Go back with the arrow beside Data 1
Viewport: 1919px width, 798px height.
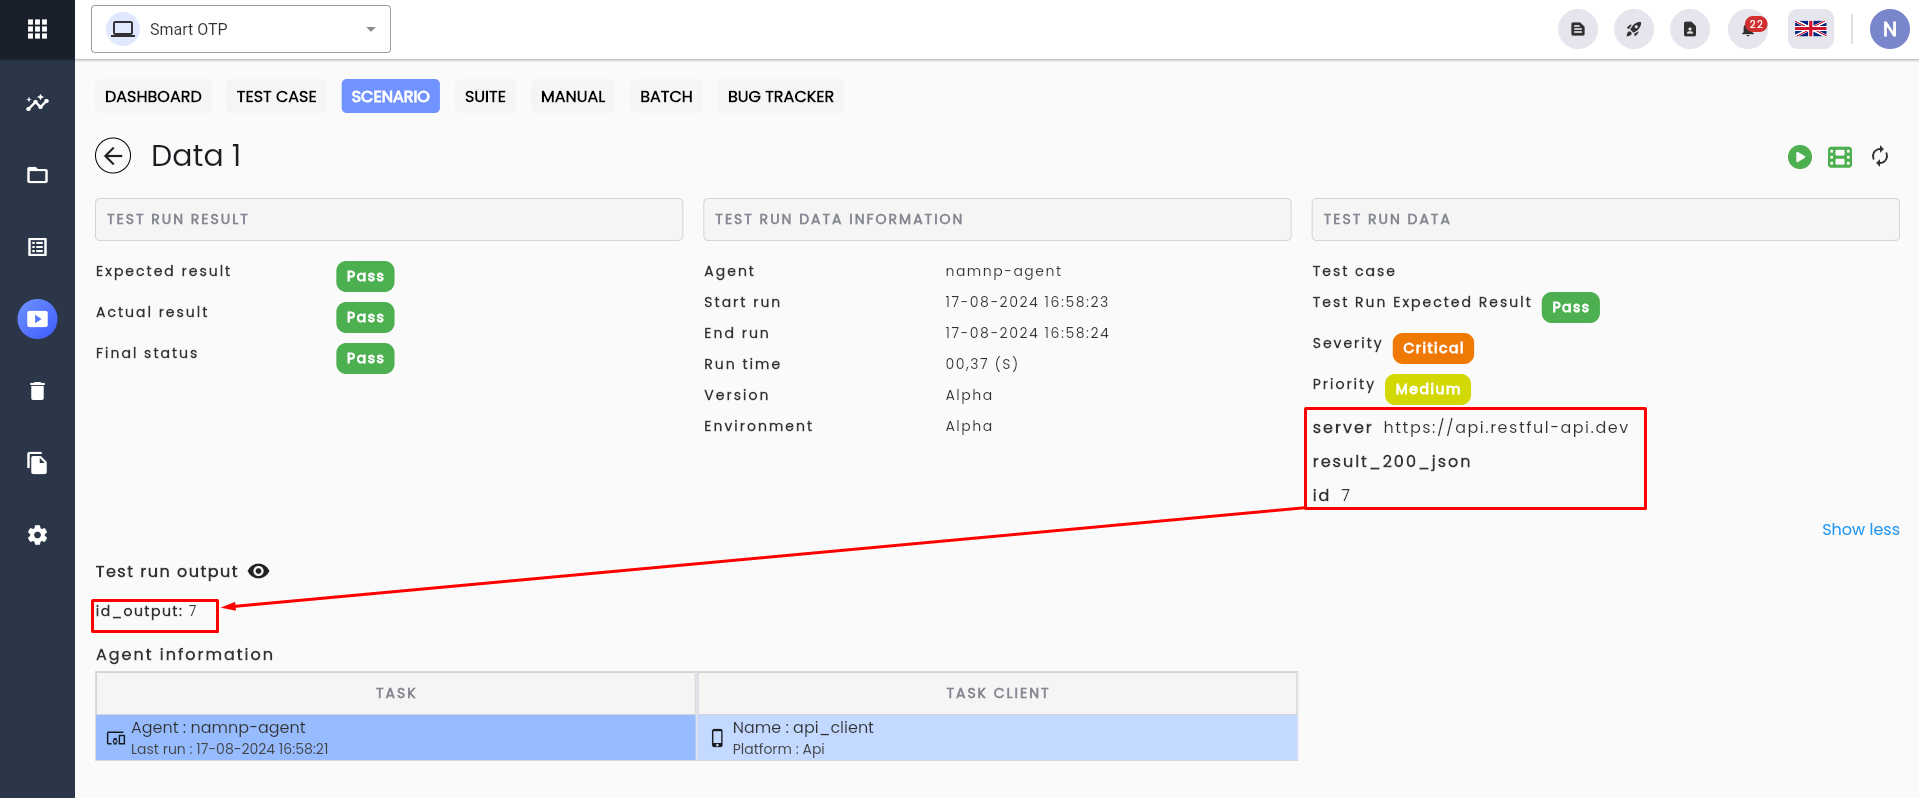coord(113,156)
